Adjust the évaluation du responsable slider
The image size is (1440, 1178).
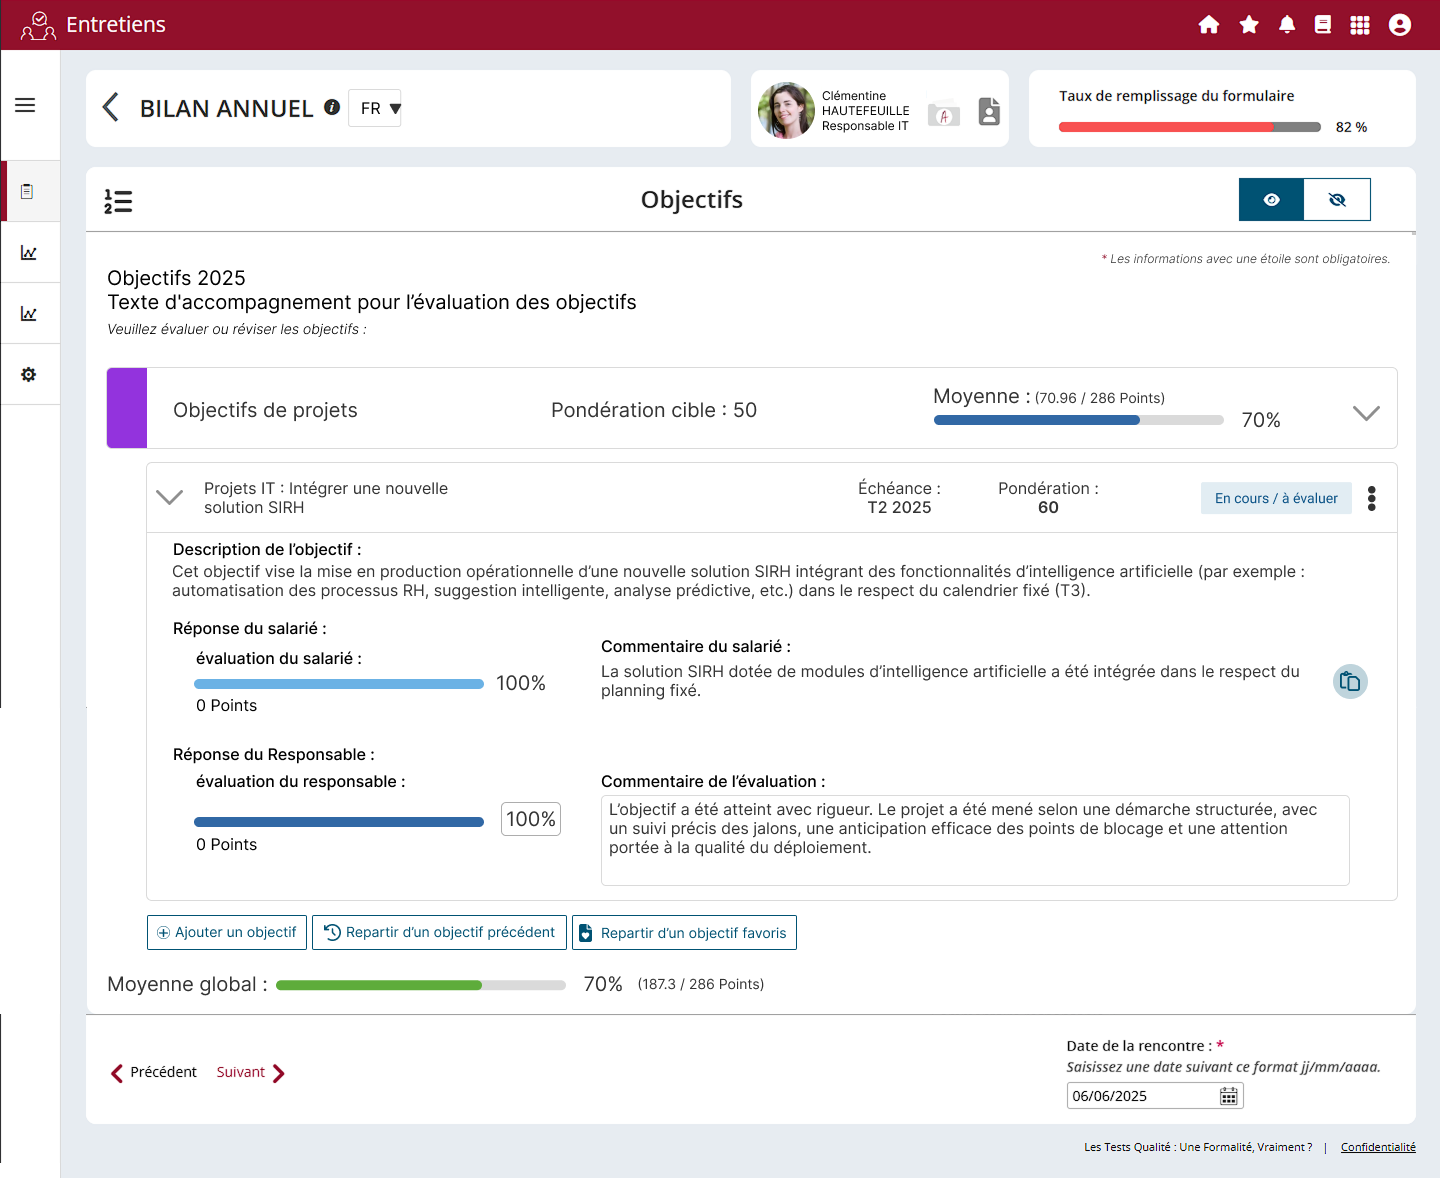339,822
